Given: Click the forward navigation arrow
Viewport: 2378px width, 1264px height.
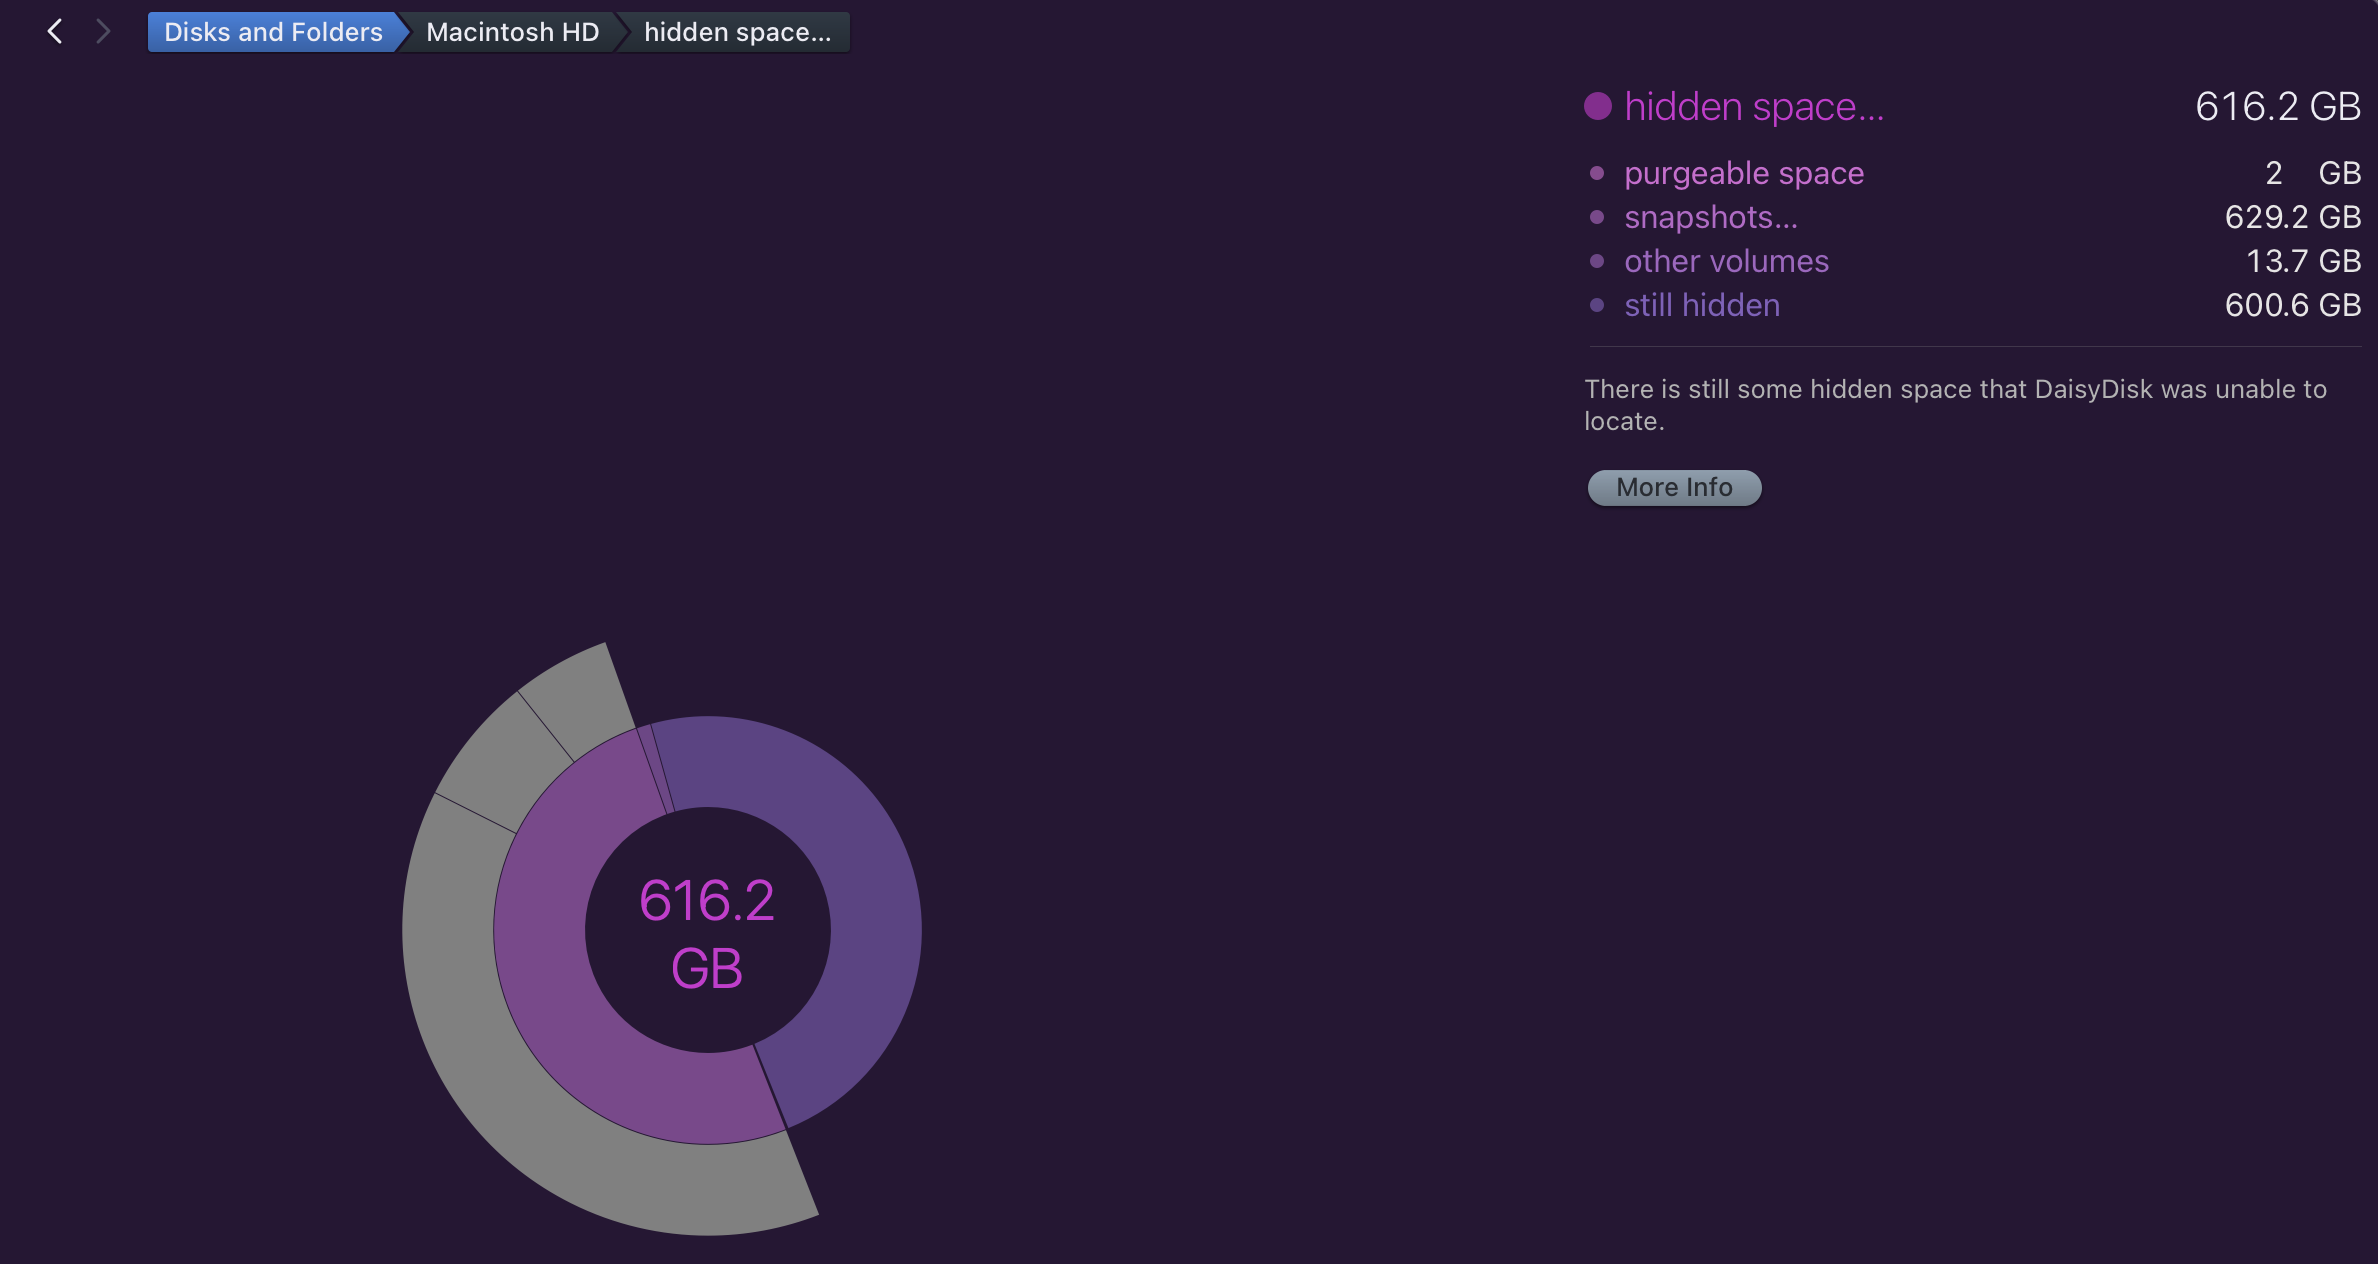Looking at the screenshot, I should pos(103,32).
